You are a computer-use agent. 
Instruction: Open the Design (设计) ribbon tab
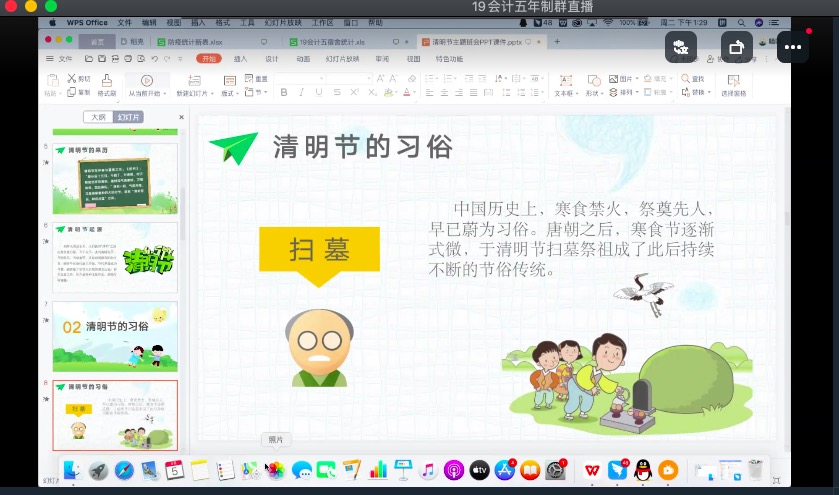click(272, 59)
